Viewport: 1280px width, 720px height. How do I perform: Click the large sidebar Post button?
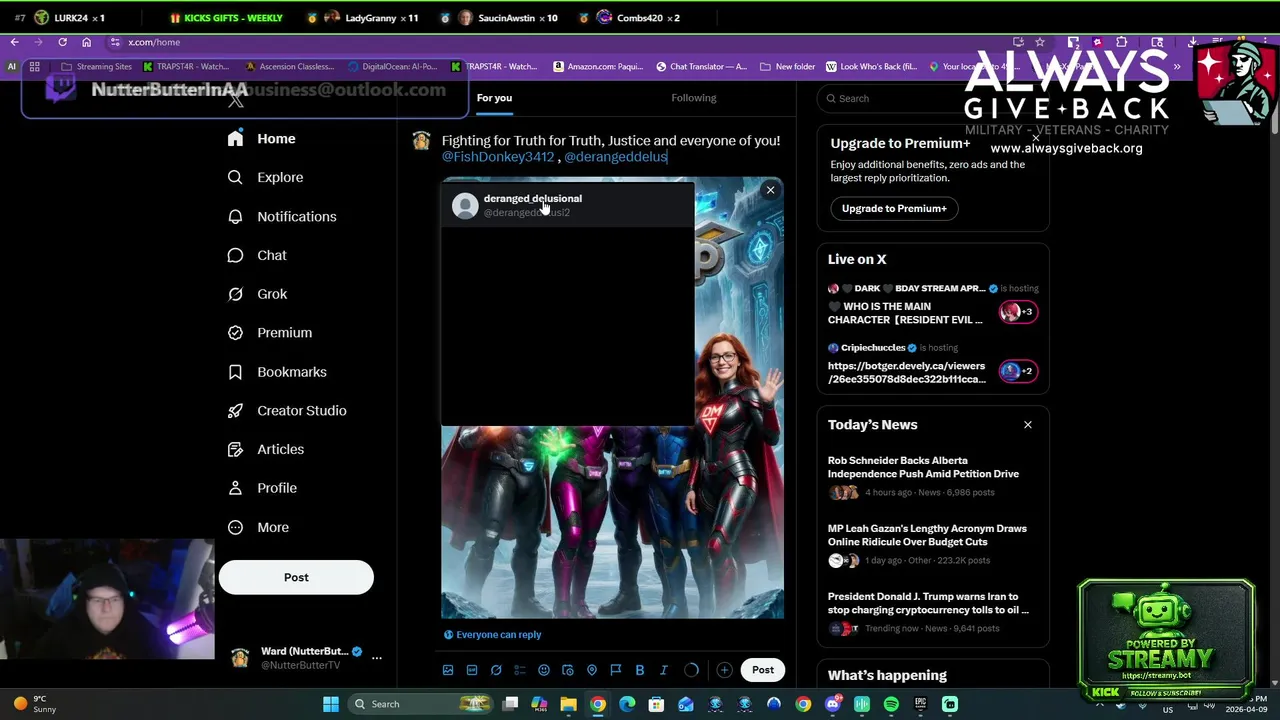(296, 577)
